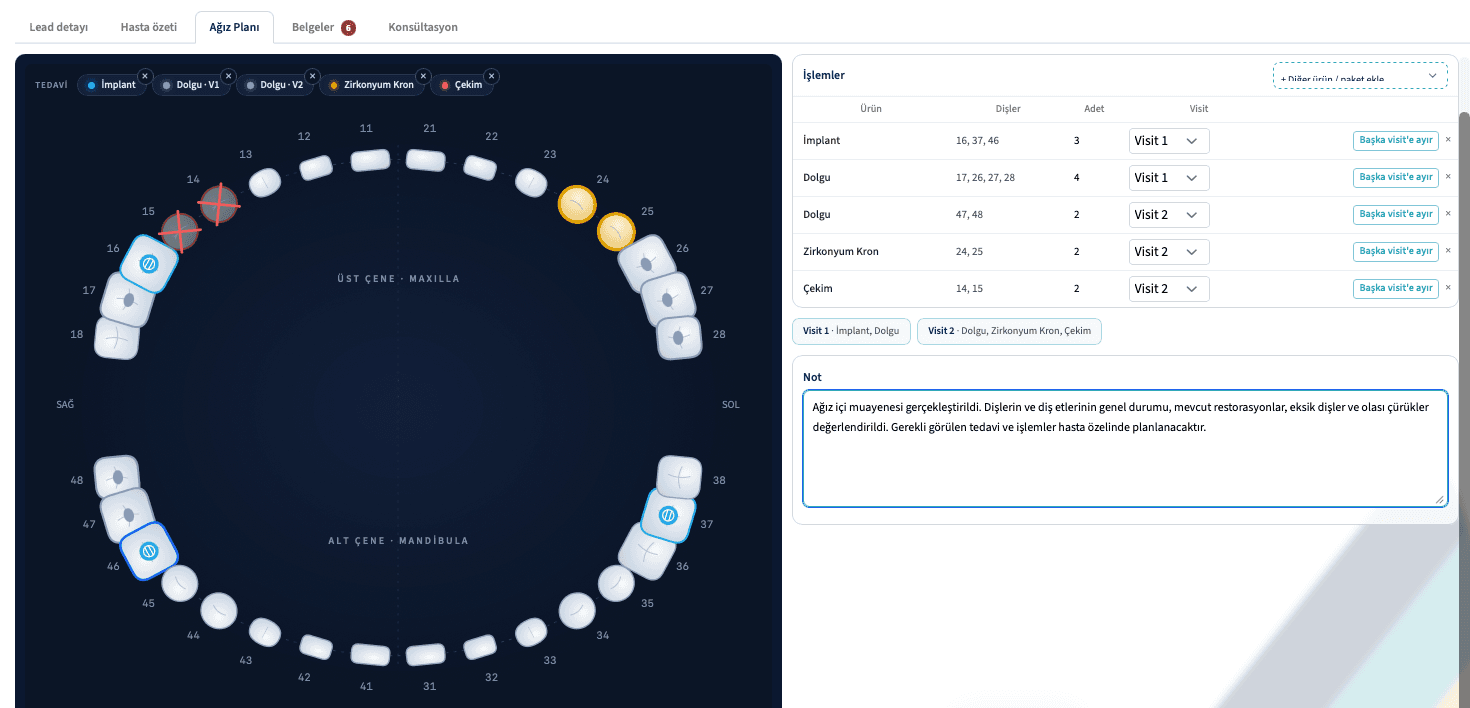The image size is (1470, 708).
Task: Click tooth 15 with the red cross
Action: [x=180, y=231]
